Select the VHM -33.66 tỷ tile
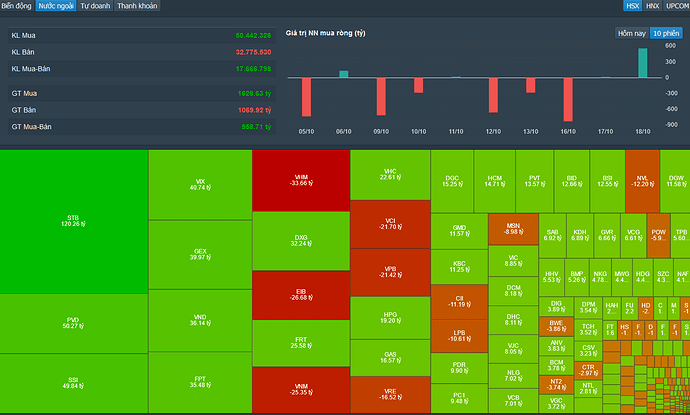This screenshot has height=415, width=690. click(301, 180)
